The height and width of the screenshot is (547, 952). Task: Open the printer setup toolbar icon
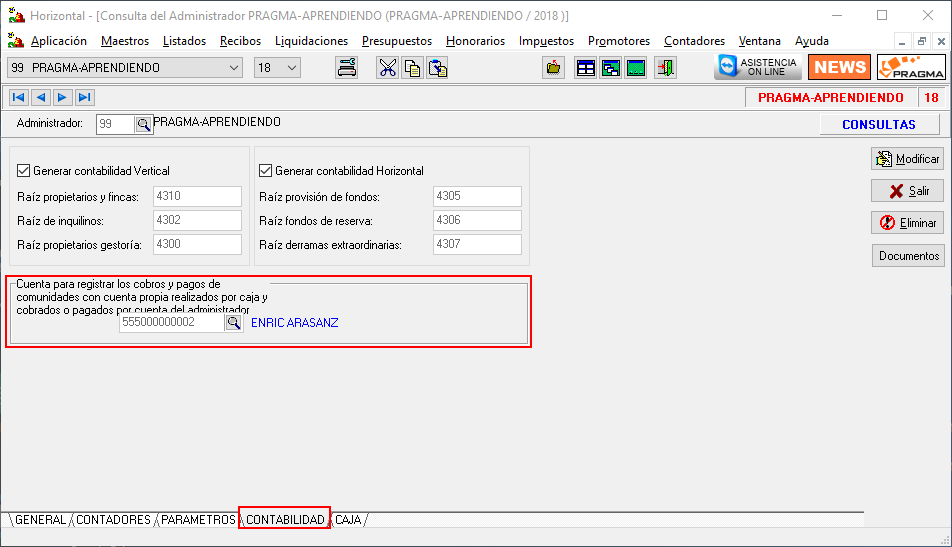[x=347, y=67]
